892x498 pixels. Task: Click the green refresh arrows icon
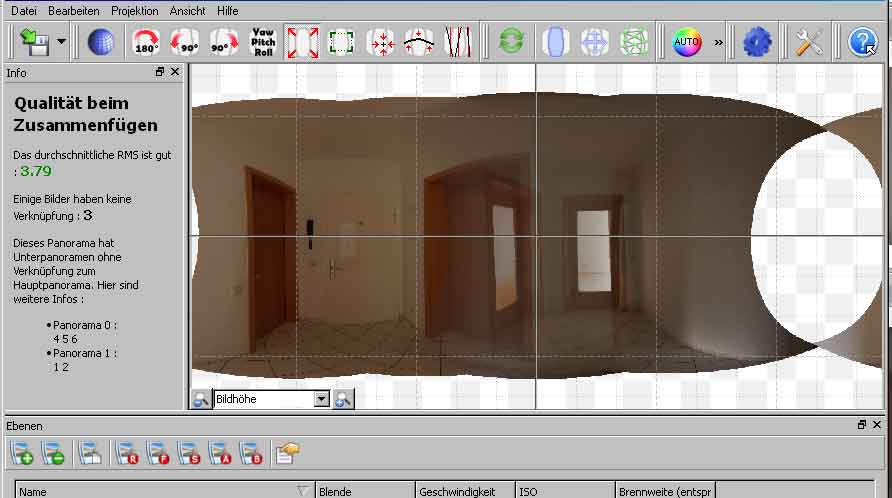click(511, 42)
